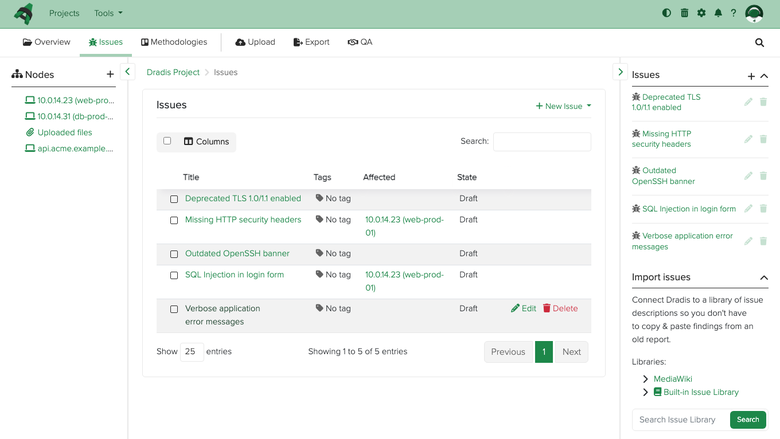The width and height of the screenshot is (780, 439).
Task: Add a new node with plus icon
Action: pyautogui.click(x=110, y=74)
